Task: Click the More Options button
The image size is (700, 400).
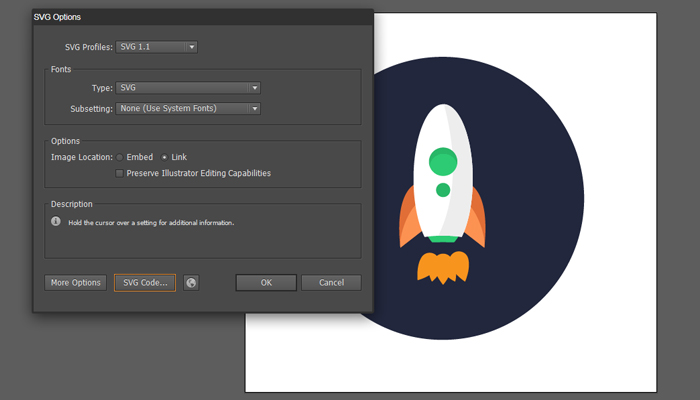Action: [x=75, y=283]
